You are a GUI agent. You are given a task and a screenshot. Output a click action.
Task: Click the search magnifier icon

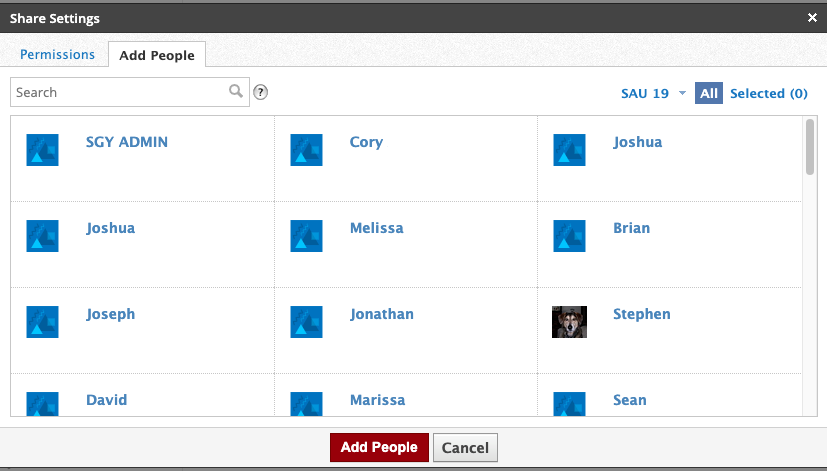pyautogui.click(x=236, y=92)
